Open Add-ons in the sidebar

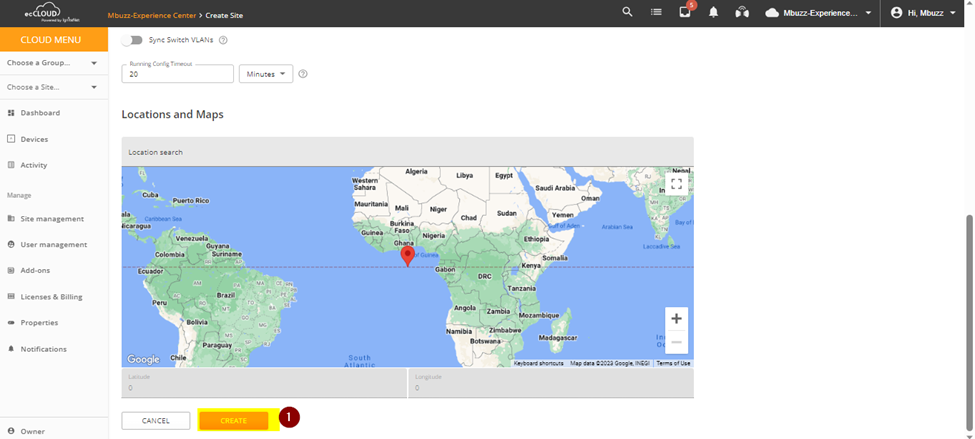click(x=35, y=270)
